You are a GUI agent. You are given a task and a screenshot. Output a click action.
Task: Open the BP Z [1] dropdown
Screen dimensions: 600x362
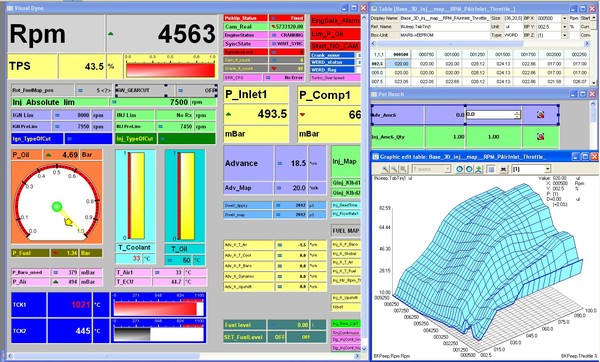tap(564, 35)
